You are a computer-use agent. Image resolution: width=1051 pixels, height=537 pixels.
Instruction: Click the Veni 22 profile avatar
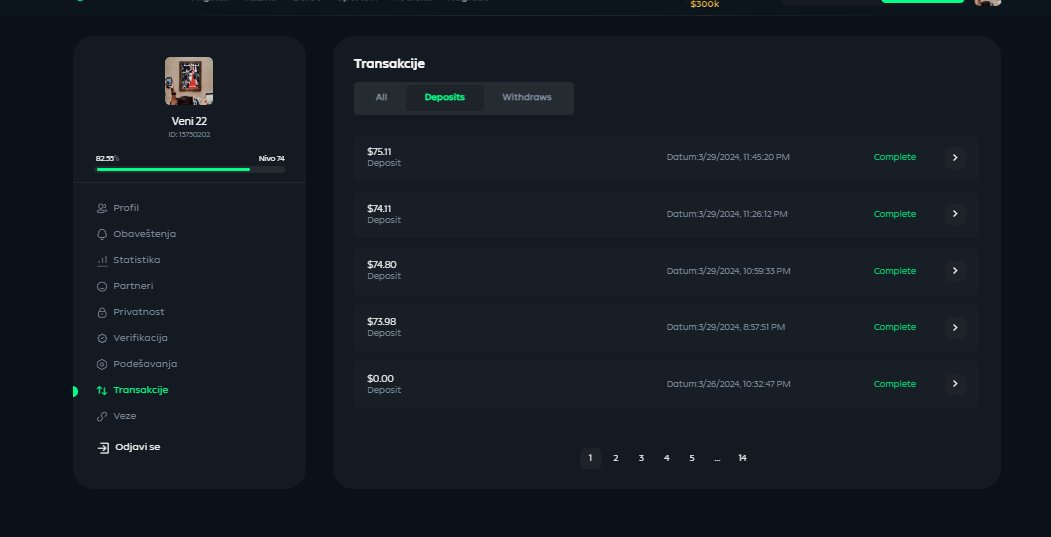(189, 81)
